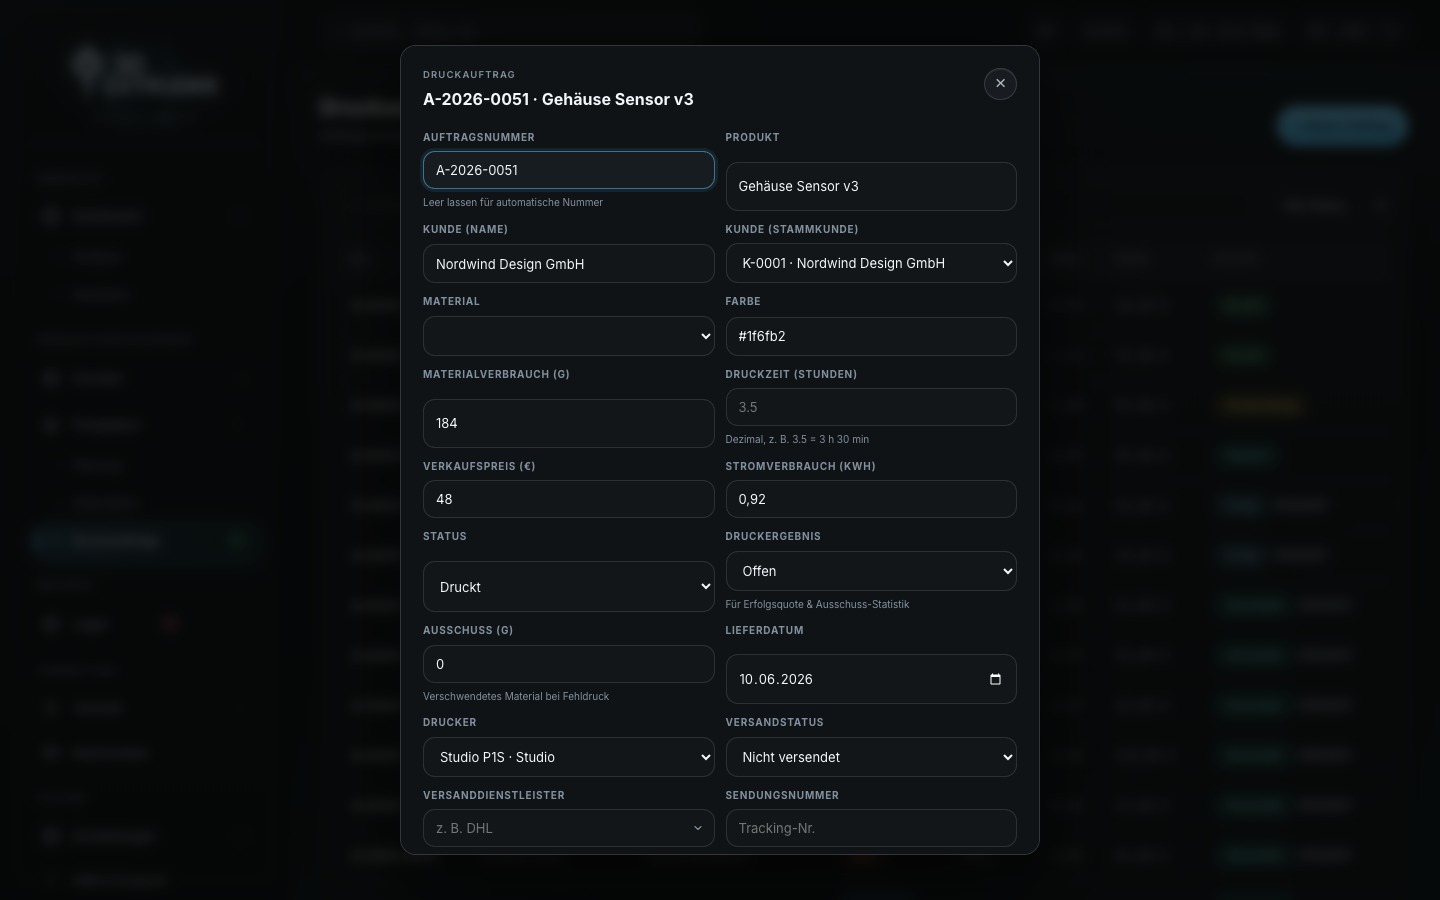Click the hint 'Verschwendetes Material bei Fehldruck'
This screenshot has height=900, width=1440.
coord(516,696)
